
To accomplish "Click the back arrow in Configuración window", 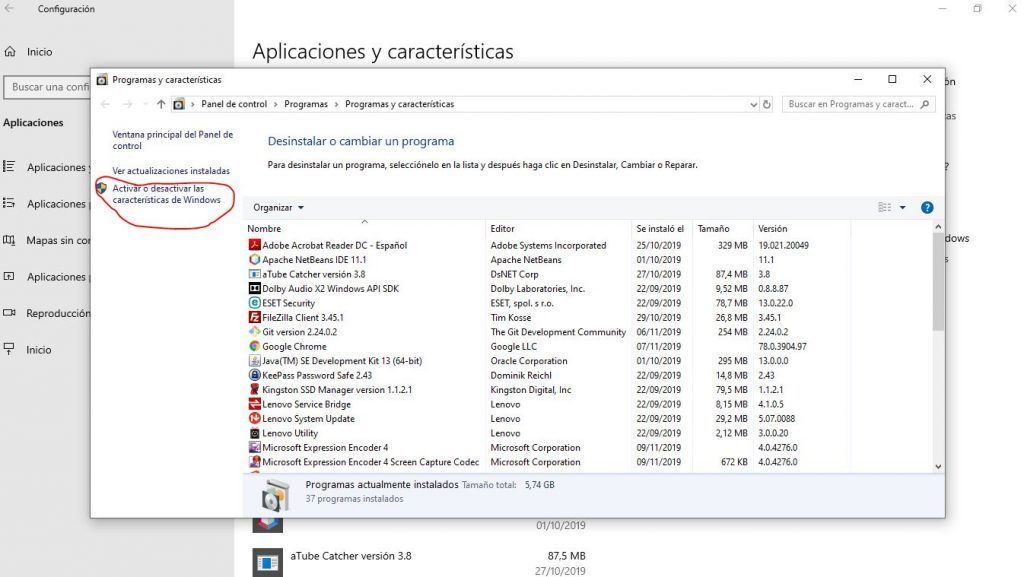I will [x=9, y=8].
